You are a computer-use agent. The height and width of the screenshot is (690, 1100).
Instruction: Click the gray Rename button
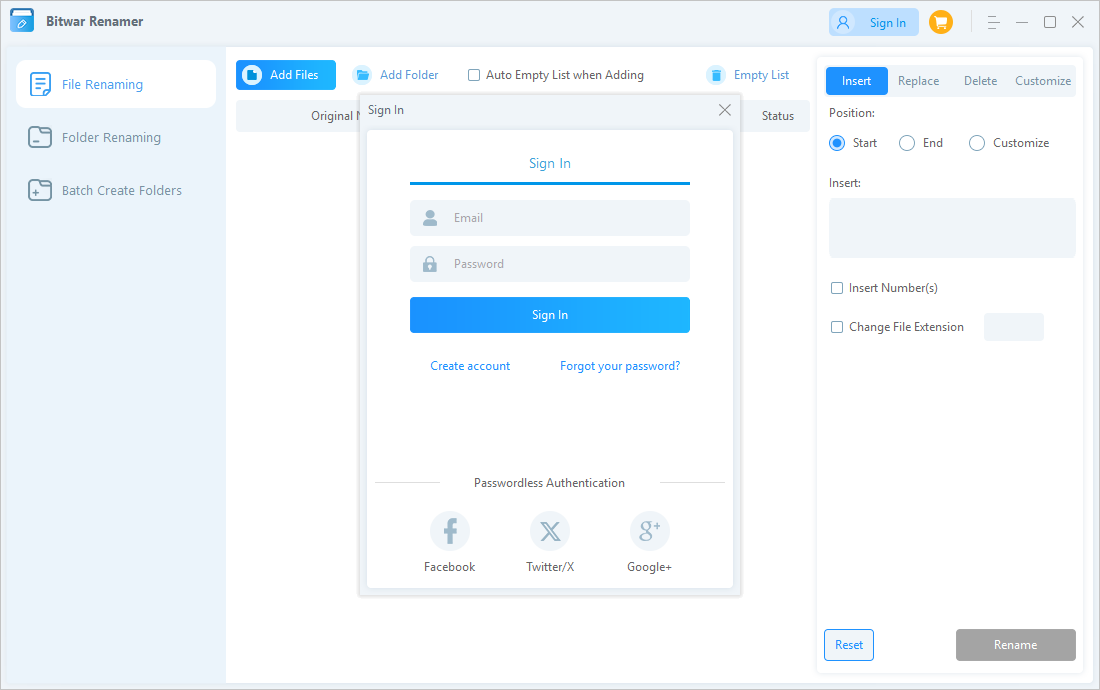click(1015, 645)
